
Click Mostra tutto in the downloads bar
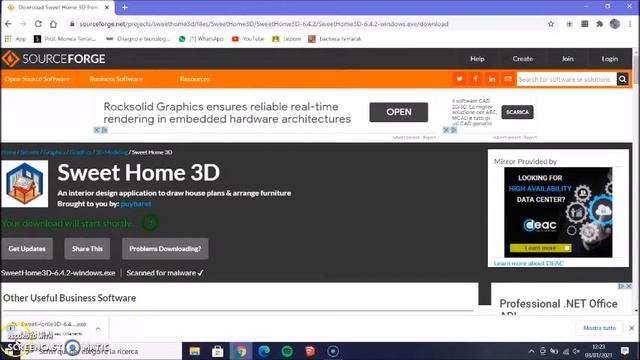coord(599,328)
